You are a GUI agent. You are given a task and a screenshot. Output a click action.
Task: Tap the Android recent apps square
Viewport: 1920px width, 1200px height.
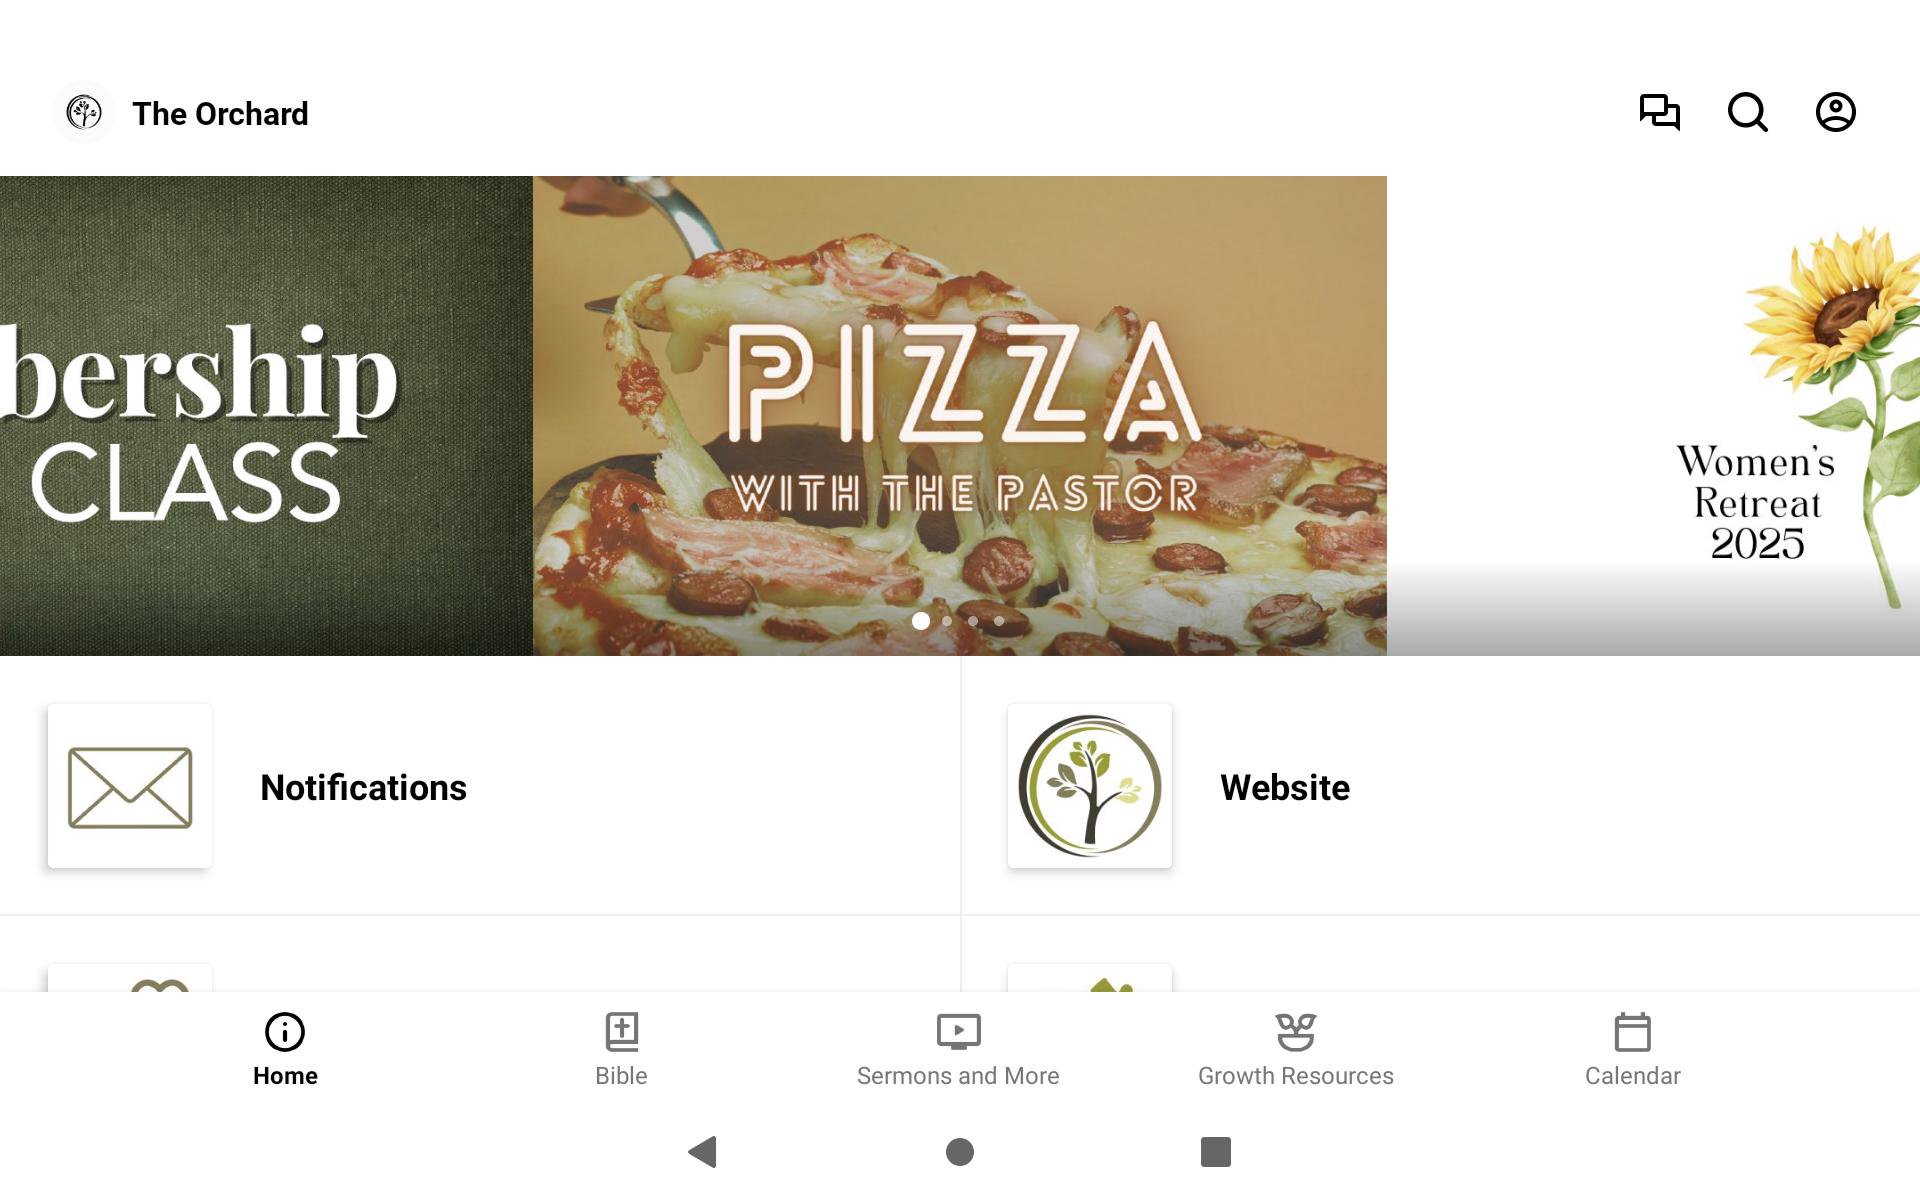coord(1215,1152)
